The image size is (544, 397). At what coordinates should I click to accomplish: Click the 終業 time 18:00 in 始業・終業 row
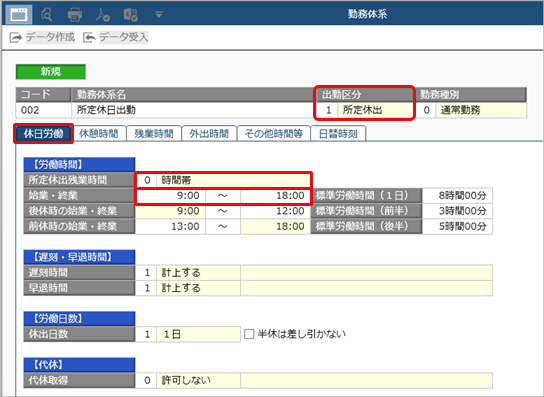(x=275, y=196)
